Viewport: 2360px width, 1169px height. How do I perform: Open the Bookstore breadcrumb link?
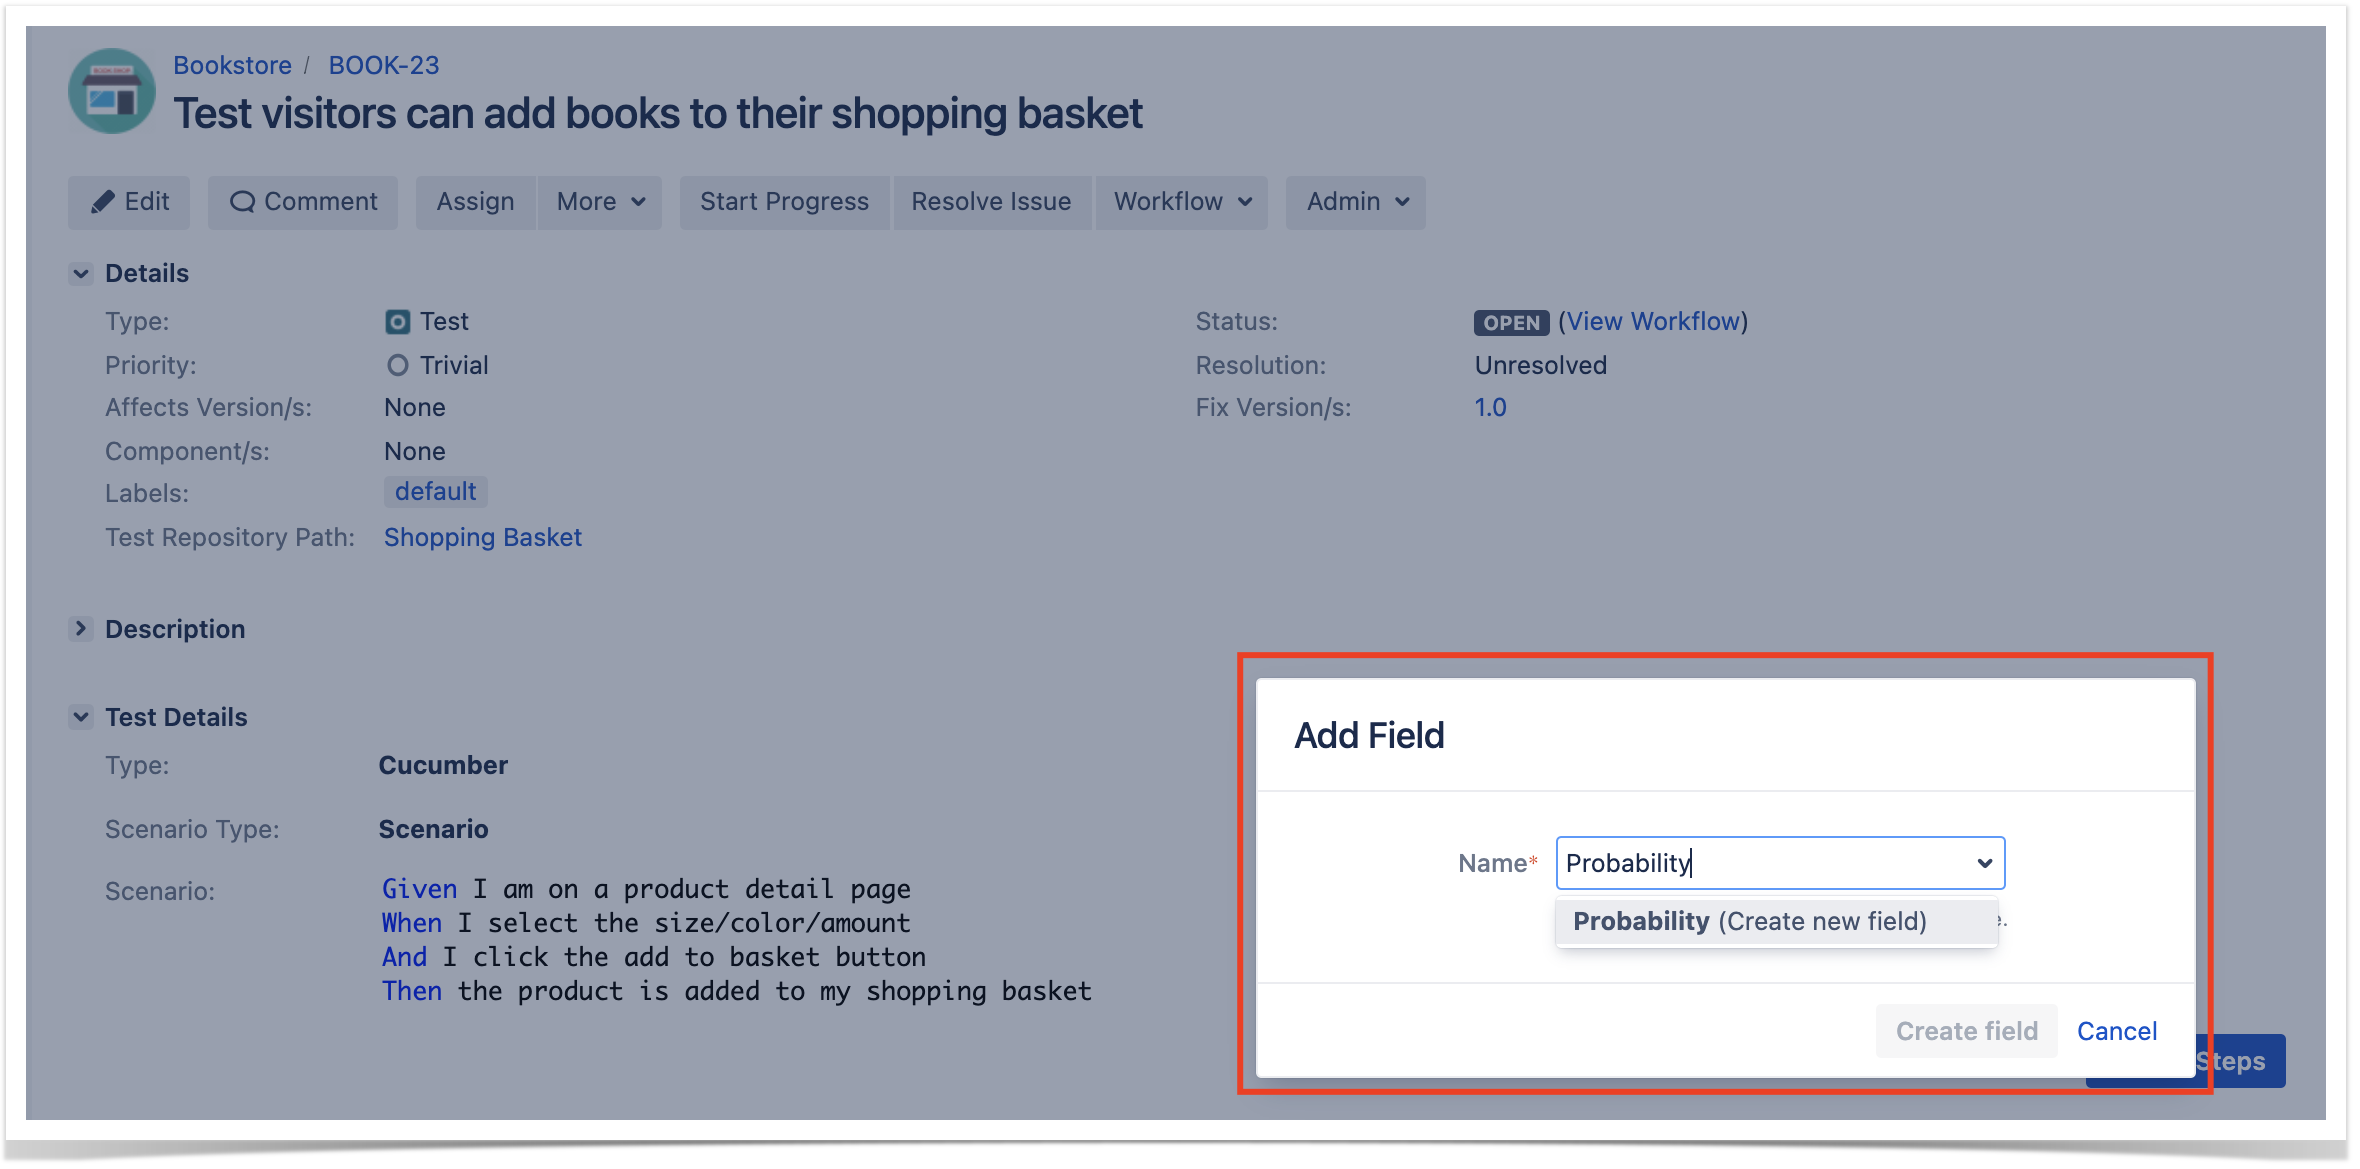[x=232, y=65]
